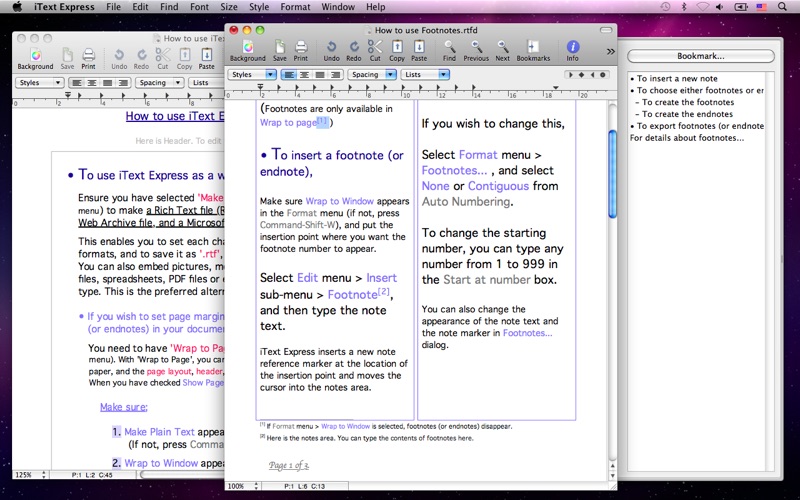Show hidden toolbar items via double-chevron

(610, 52)
